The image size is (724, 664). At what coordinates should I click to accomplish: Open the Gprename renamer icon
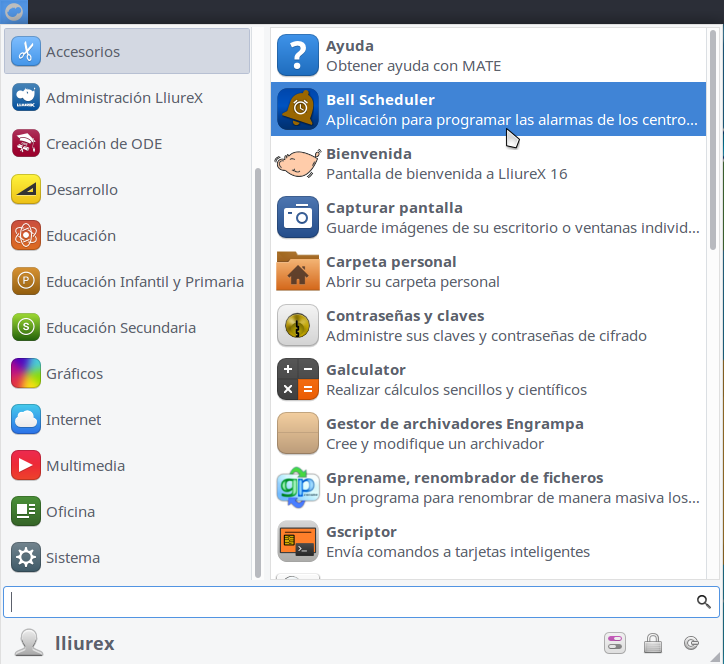pos(297,487)
